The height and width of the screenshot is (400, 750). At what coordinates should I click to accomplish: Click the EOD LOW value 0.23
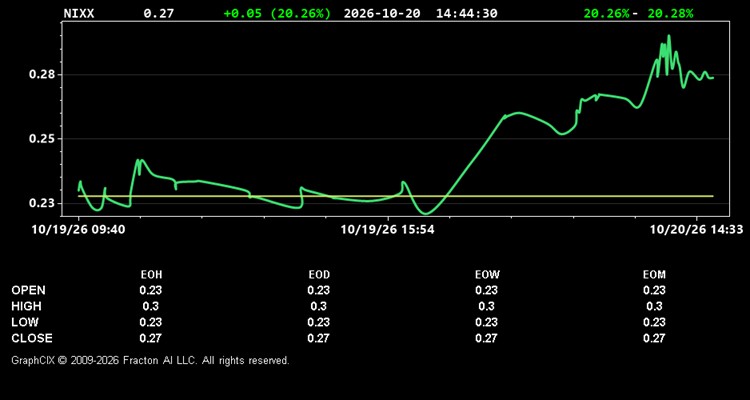point(319,322)
